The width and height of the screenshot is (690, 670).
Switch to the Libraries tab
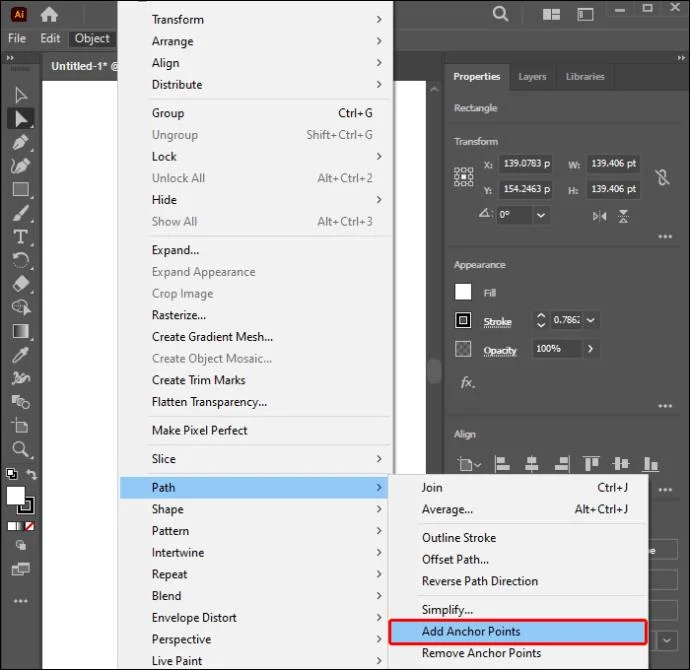coord(585,77)
